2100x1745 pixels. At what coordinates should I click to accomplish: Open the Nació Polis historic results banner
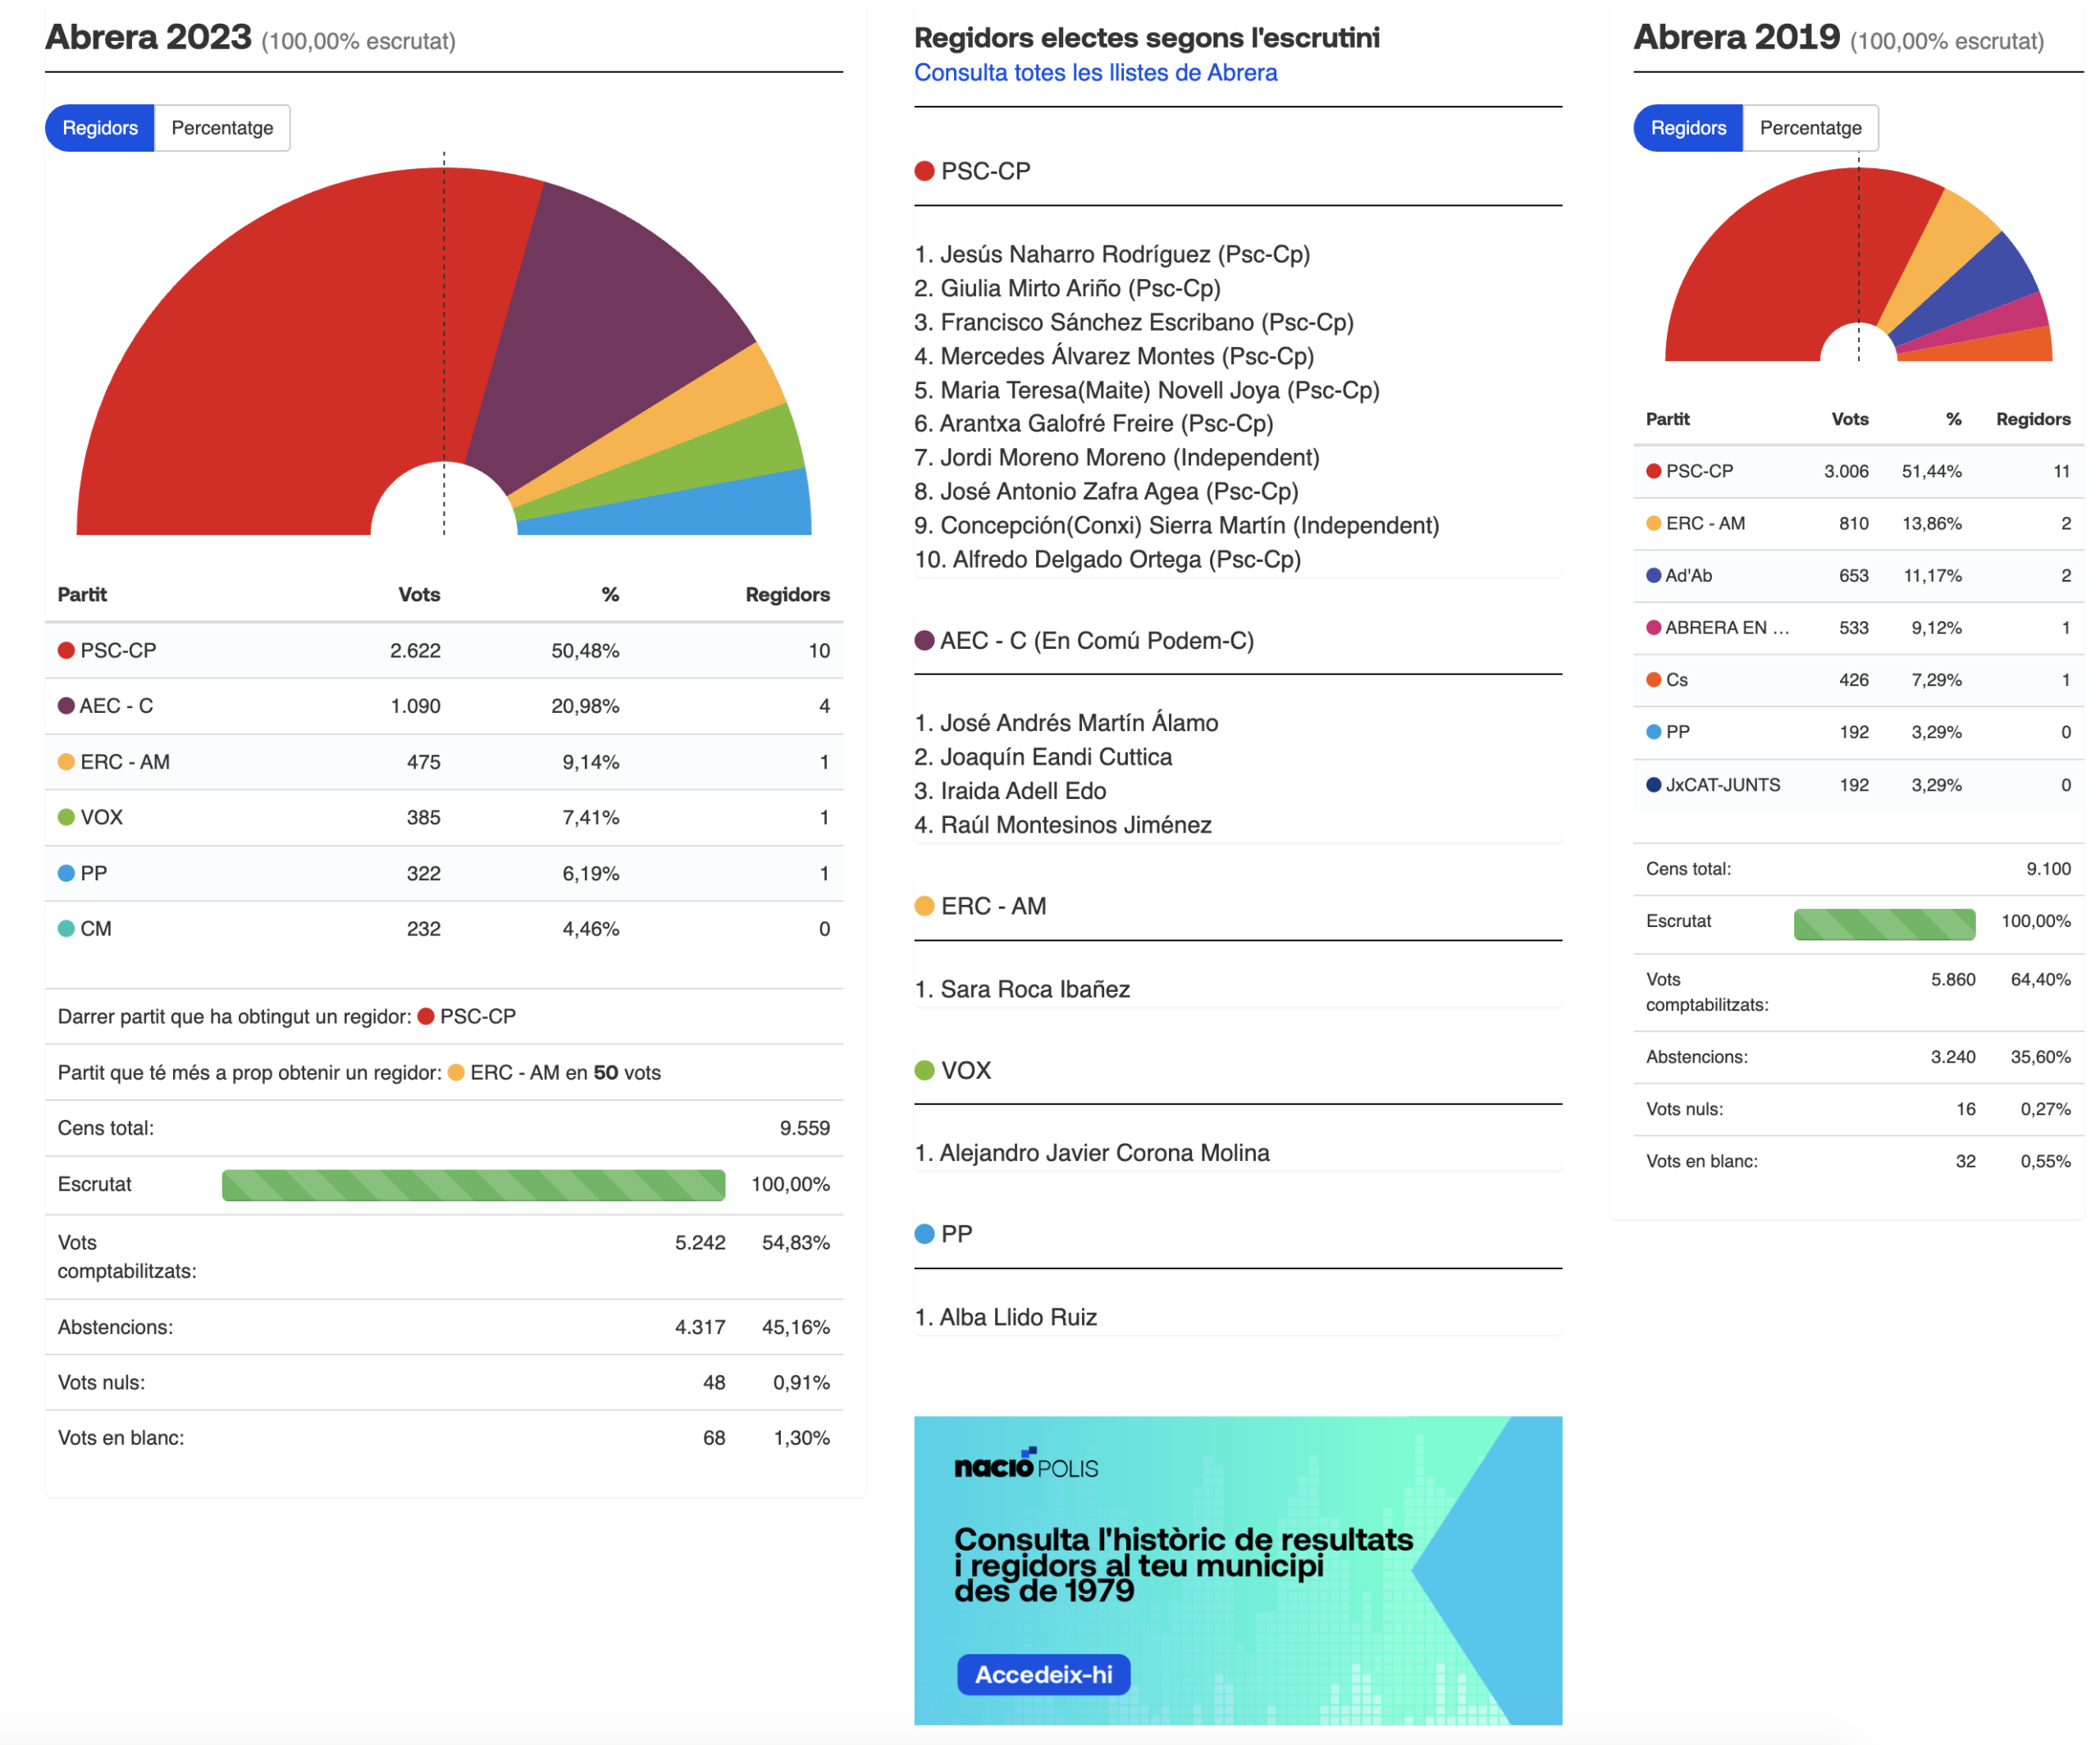pyautogui.click(x=1238, y=1570)
